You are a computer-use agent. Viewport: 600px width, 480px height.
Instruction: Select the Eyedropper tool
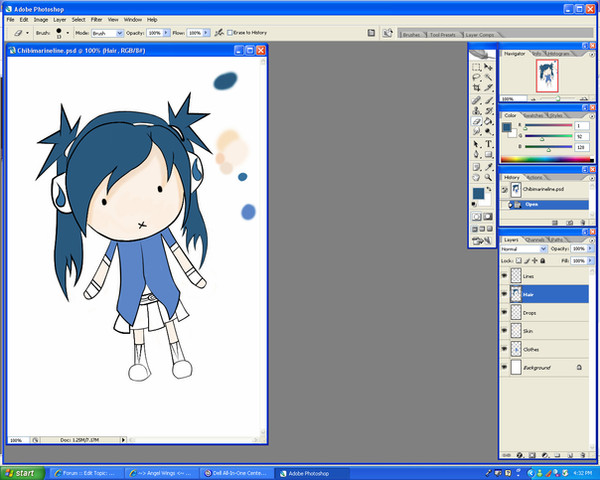[488, 167]
